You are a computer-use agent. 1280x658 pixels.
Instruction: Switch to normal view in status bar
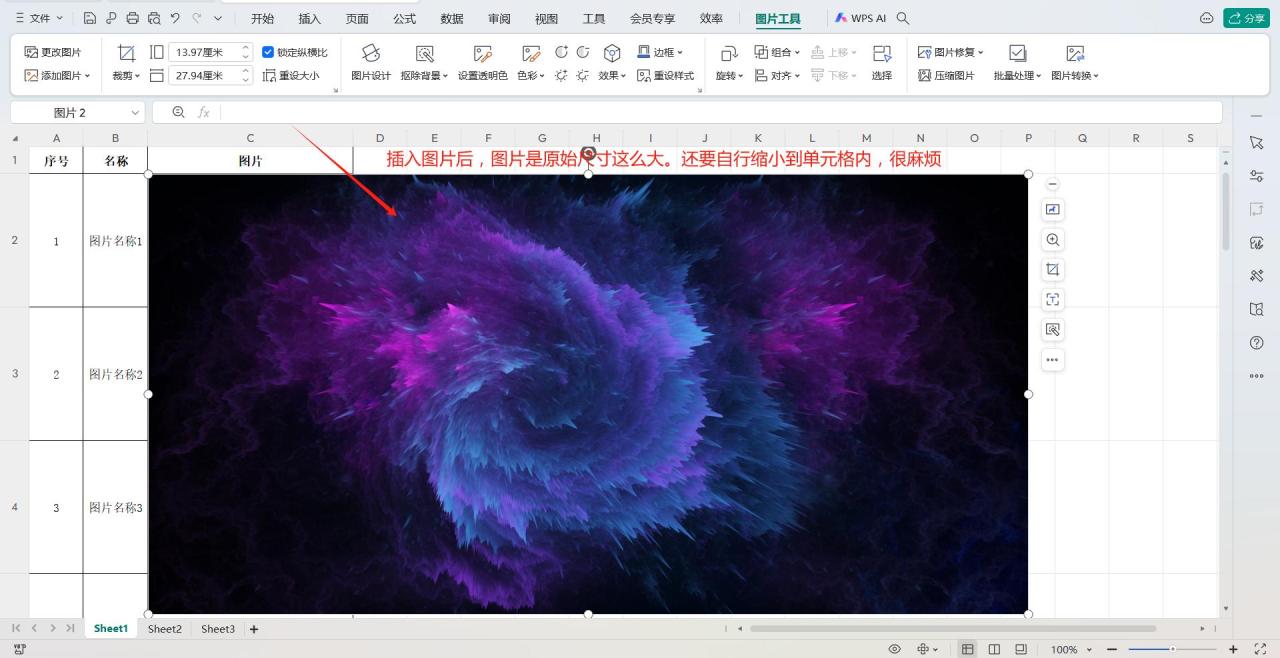pyautogui.click(x=968, y=649)
